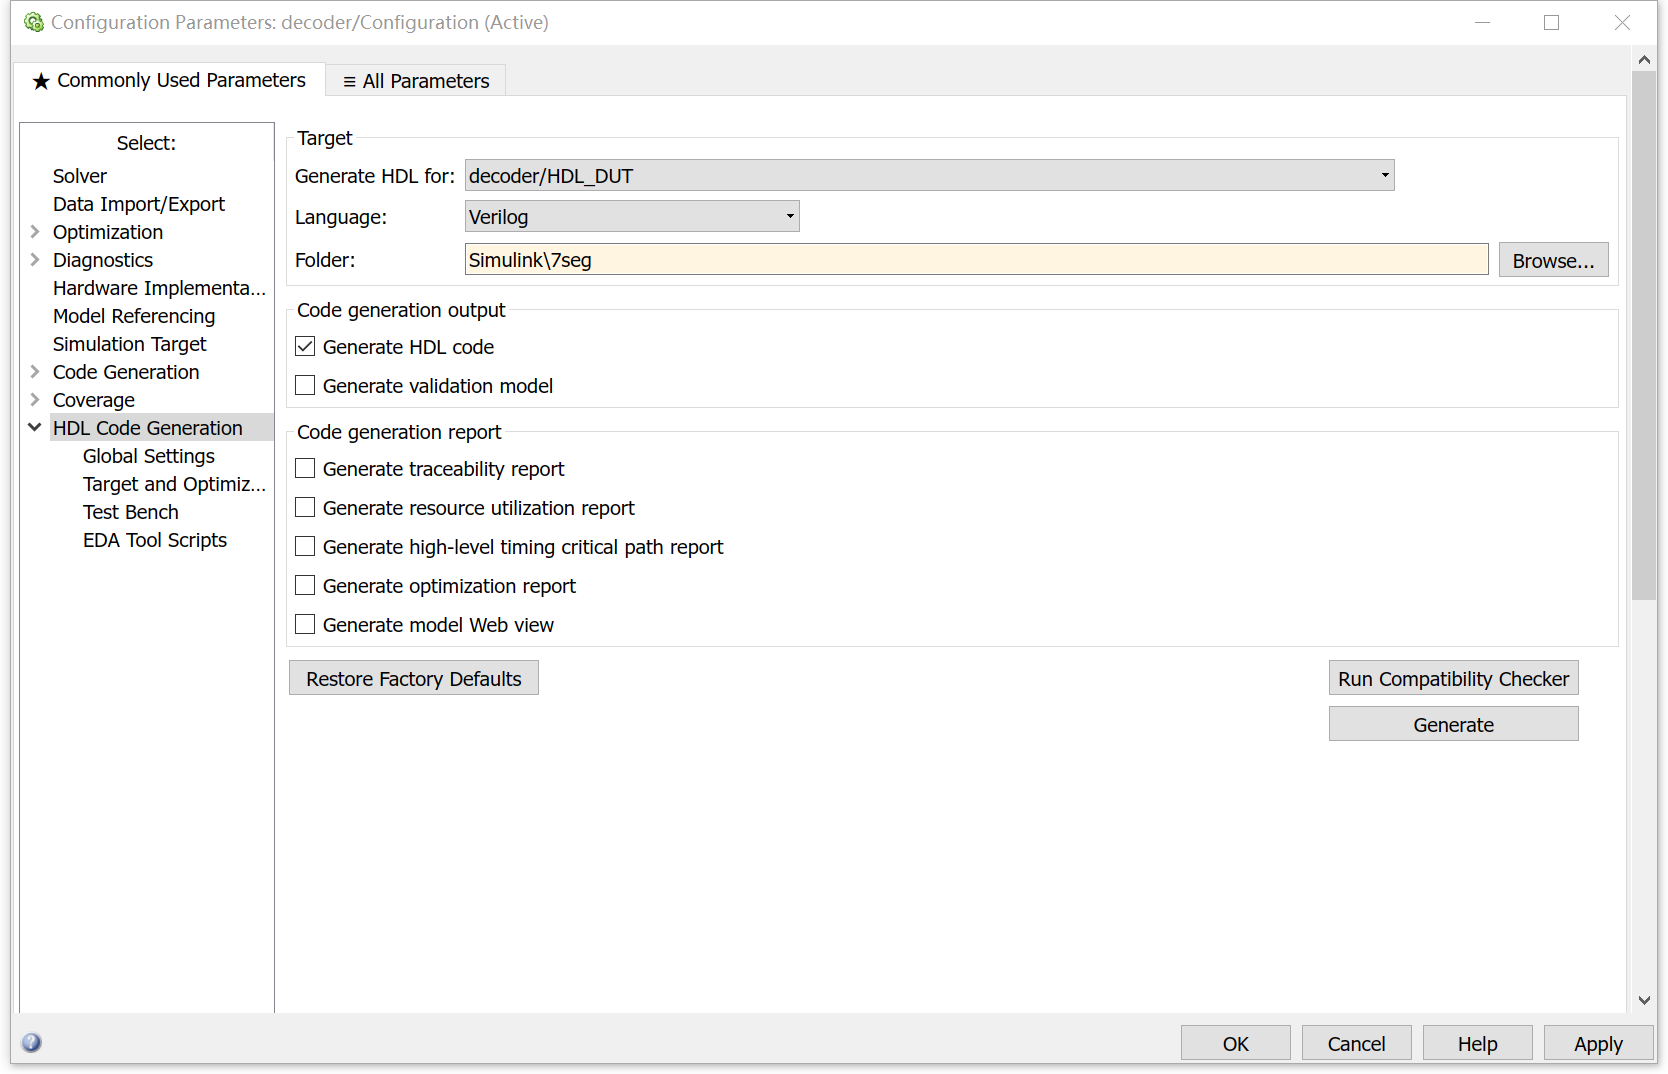Click the scrollbar down arrow
The image size is (1668, 1074).
pyautogui.click(x=1644, y=1000)
